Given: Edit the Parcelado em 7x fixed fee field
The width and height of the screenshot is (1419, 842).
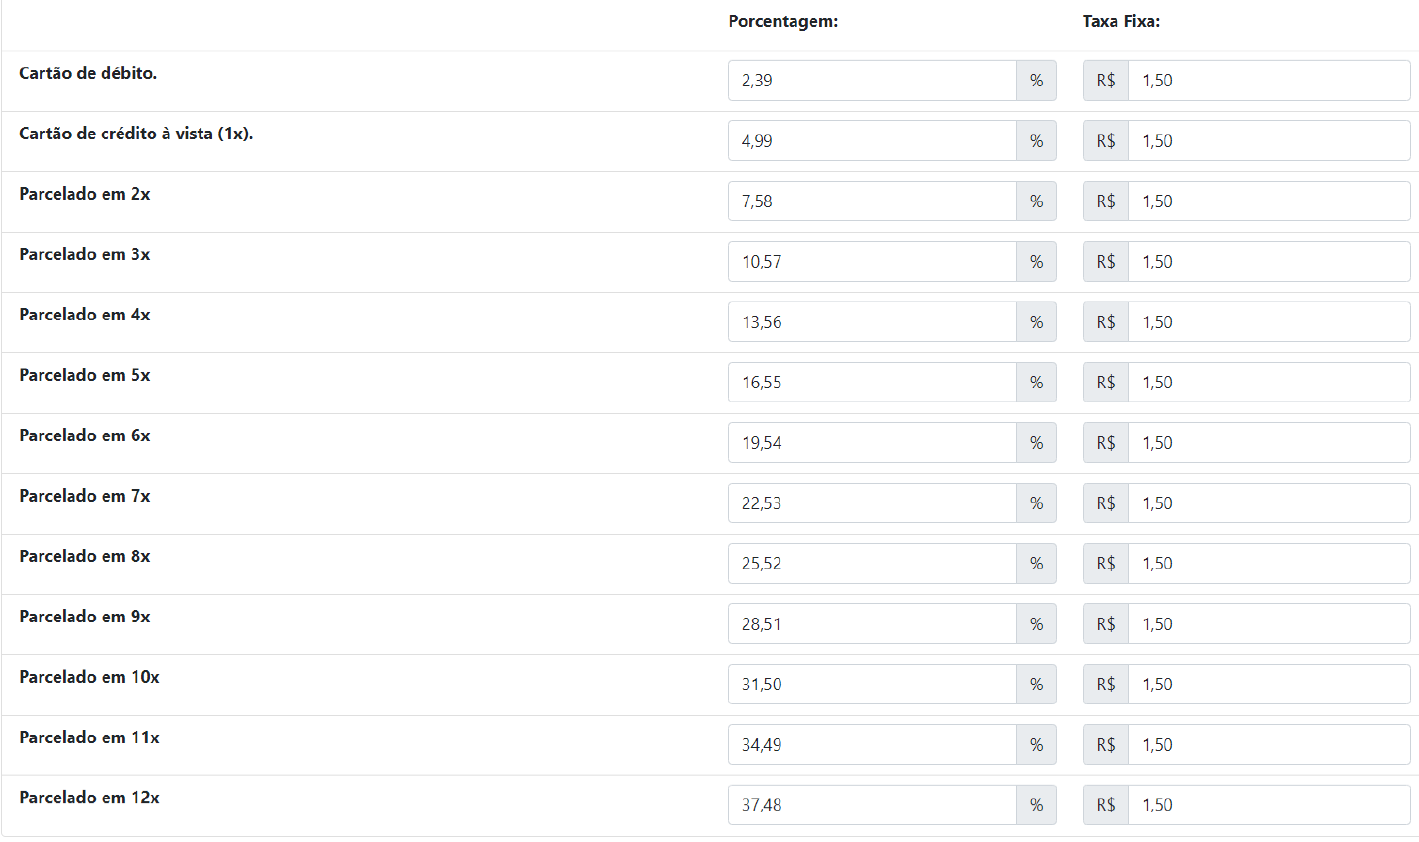Looking at the screenshot, I should pyautogui.click(x=1268, y=503).
